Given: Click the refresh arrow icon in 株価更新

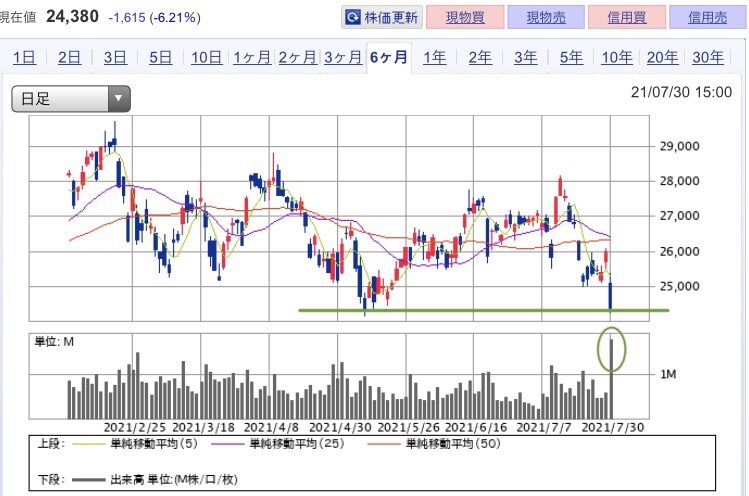Looking at the screenshot, I should (x=353, y=18).
